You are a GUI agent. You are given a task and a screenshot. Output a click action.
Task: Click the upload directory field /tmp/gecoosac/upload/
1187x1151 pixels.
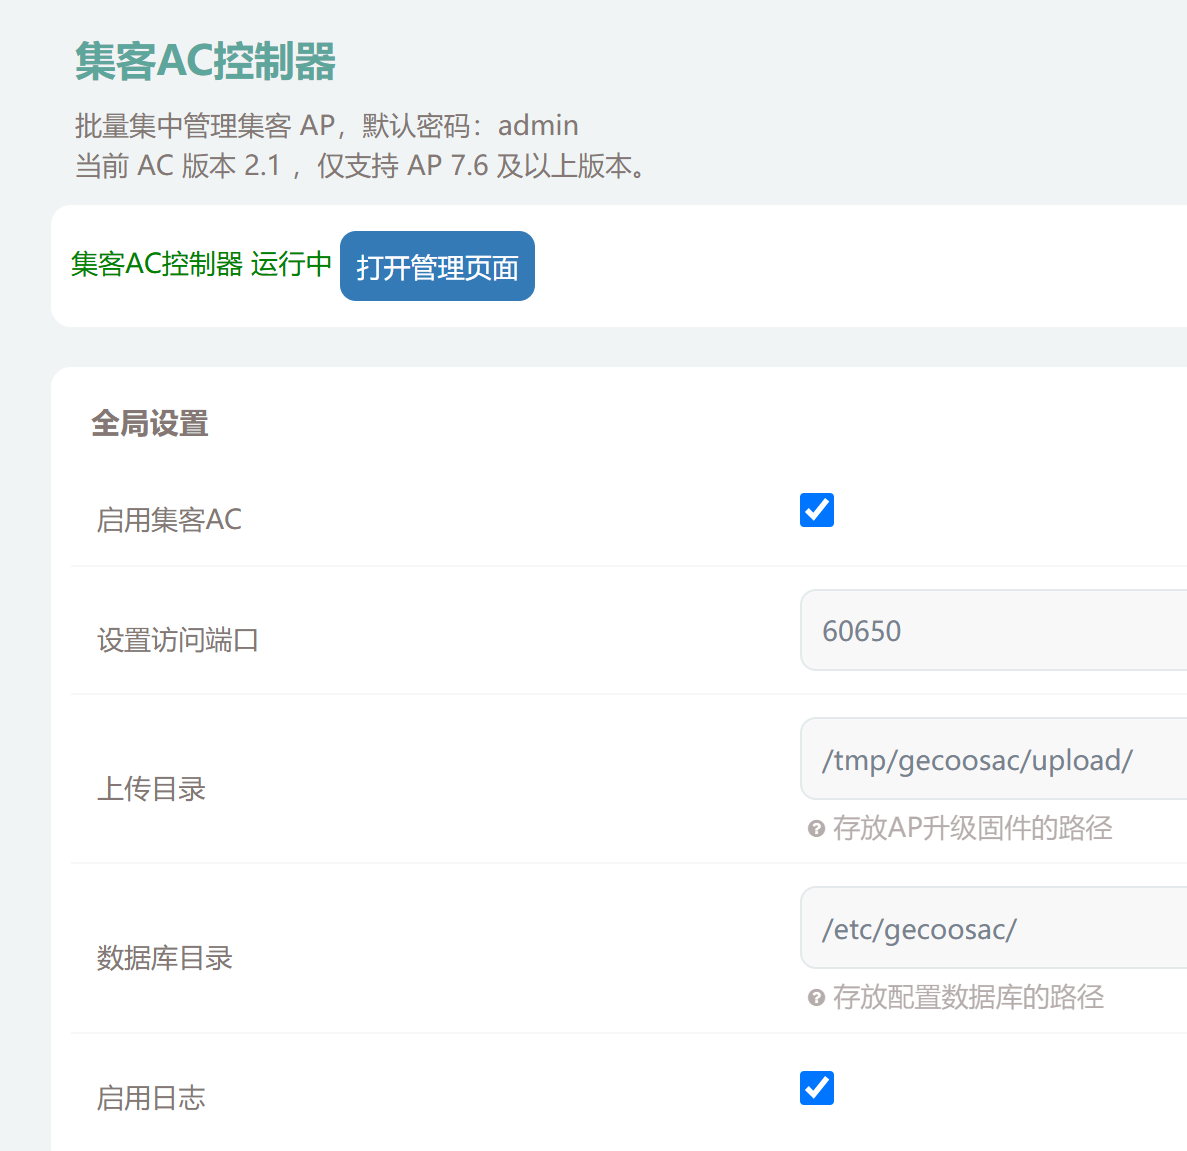993,759
